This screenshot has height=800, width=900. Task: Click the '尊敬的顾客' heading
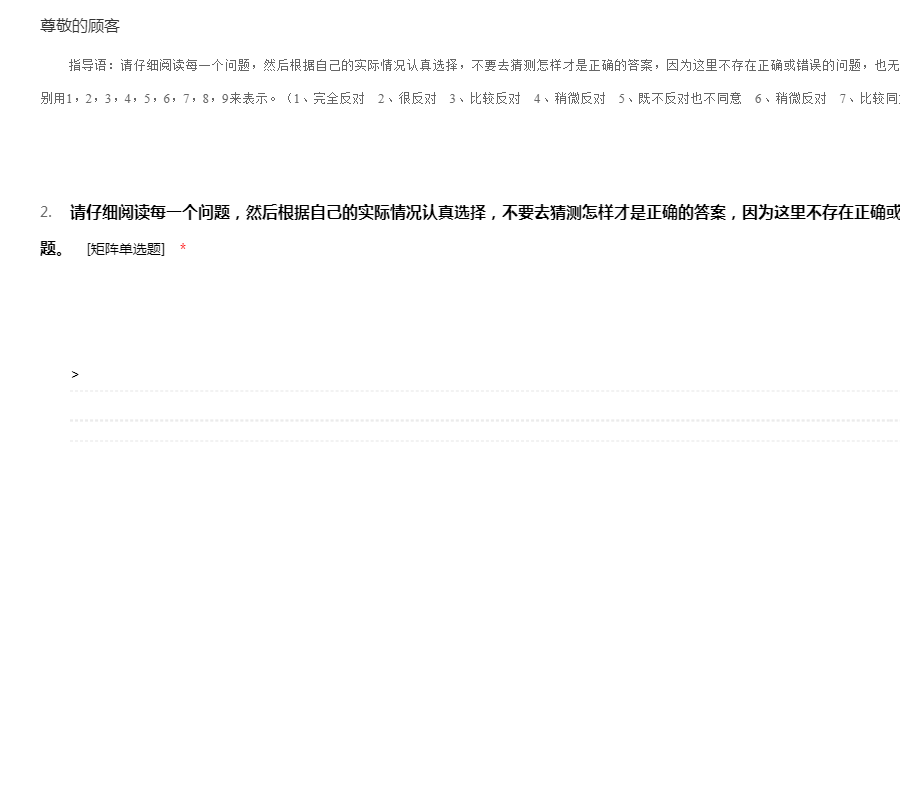click(x=80, y=26)
